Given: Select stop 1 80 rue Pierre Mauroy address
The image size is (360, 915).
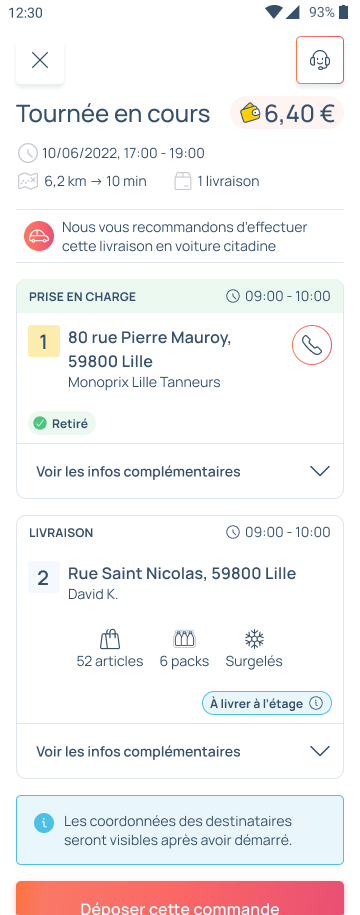Looking at the screenshot, I should point(149,349).
